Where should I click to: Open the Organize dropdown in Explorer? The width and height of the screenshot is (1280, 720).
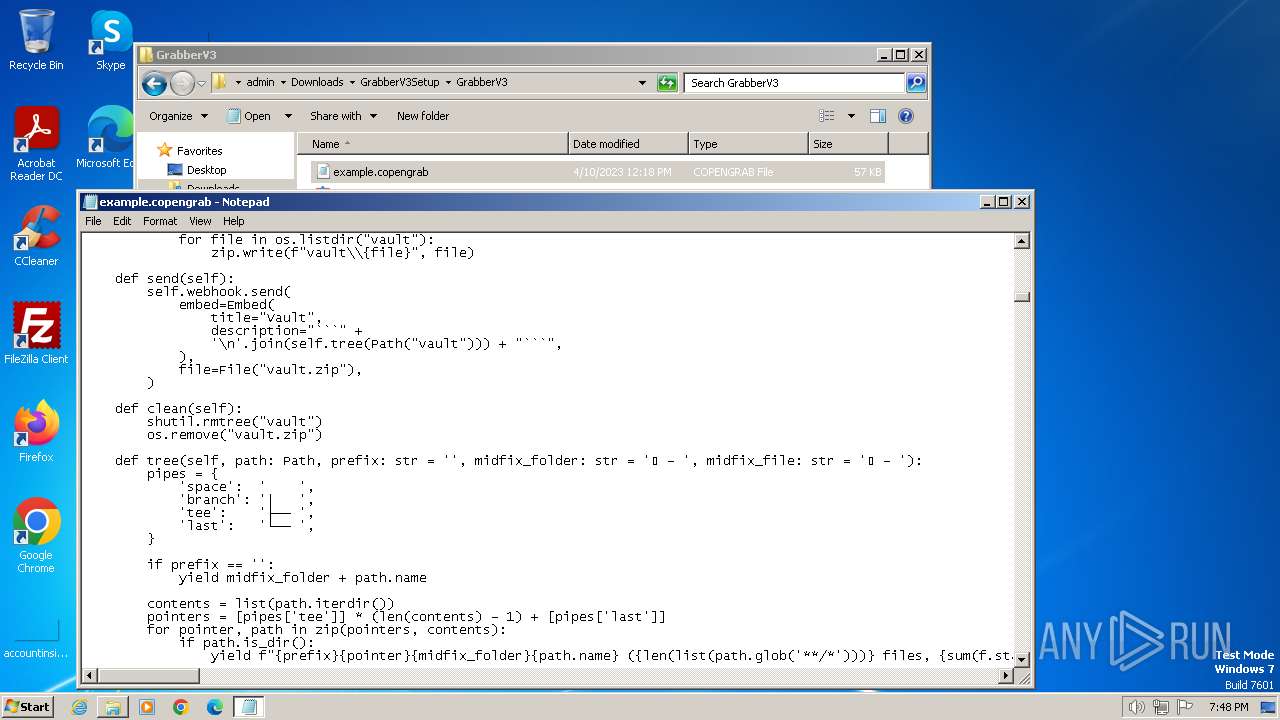[x=178, y=116]
